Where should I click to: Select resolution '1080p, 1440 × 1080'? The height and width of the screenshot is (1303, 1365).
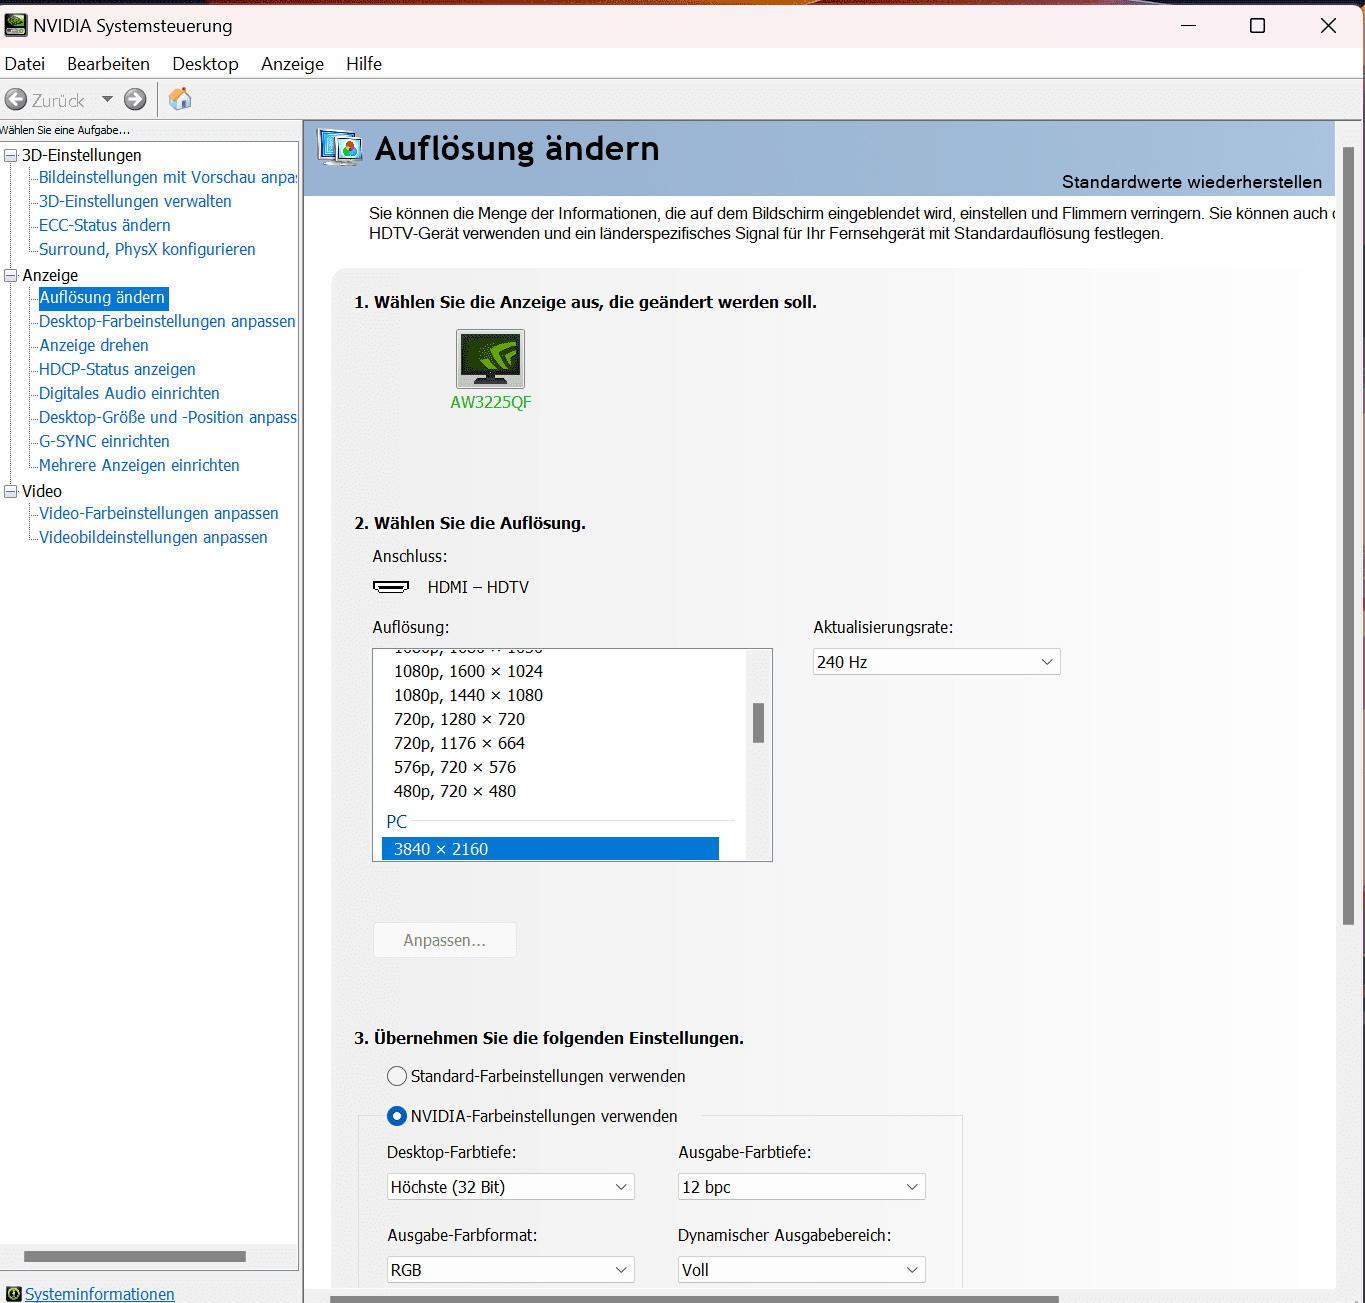(x=468, y=695)
